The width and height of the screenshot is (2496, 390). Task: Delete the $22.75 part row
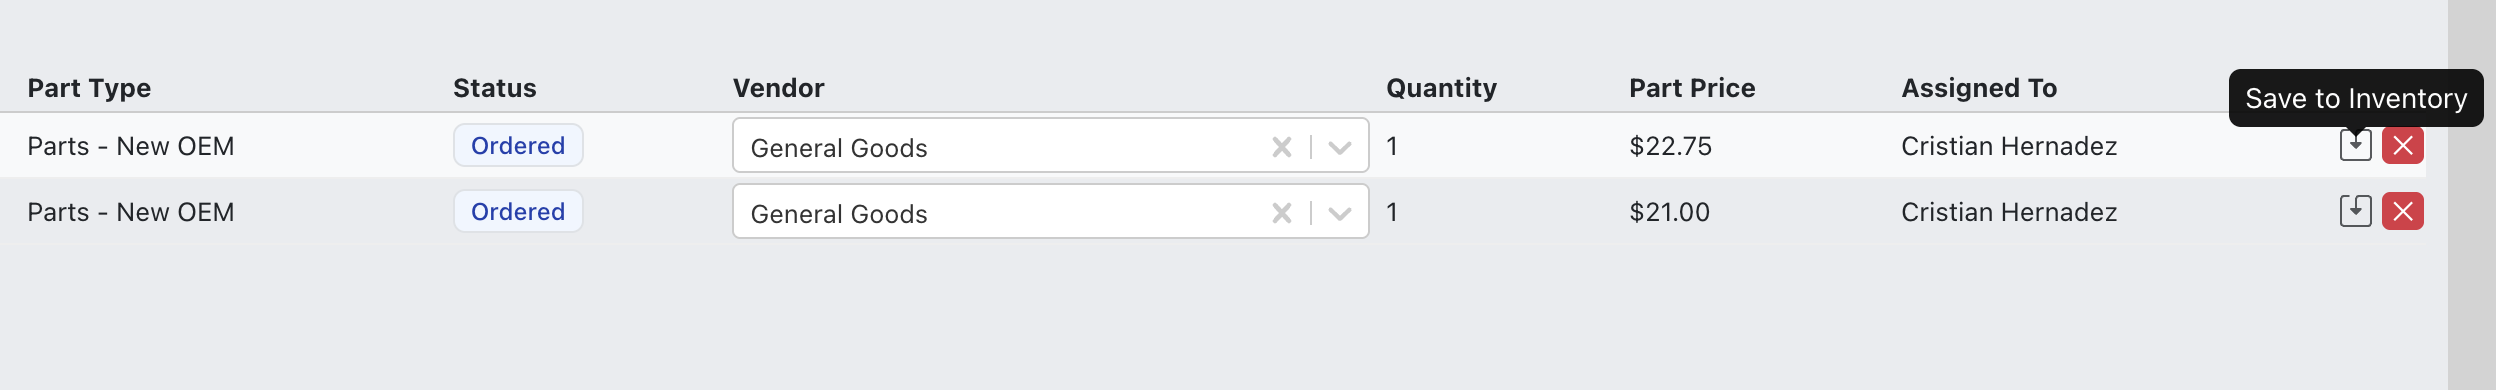(x=2402, y=146)
